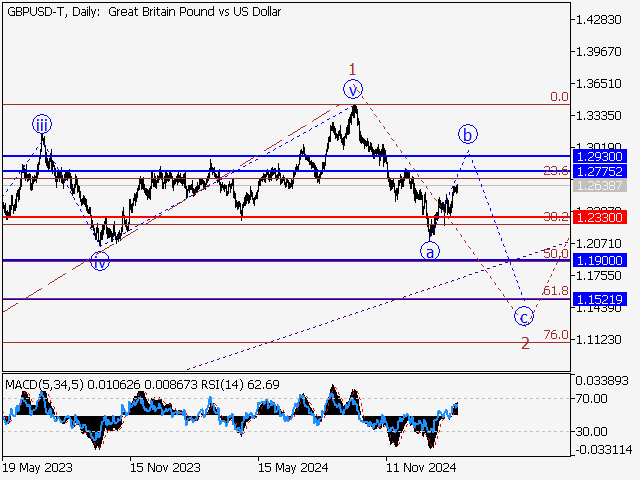Click the 1.27752 blue price level tag
Screen dimensions: 640x480
click(x=600, y=172)
